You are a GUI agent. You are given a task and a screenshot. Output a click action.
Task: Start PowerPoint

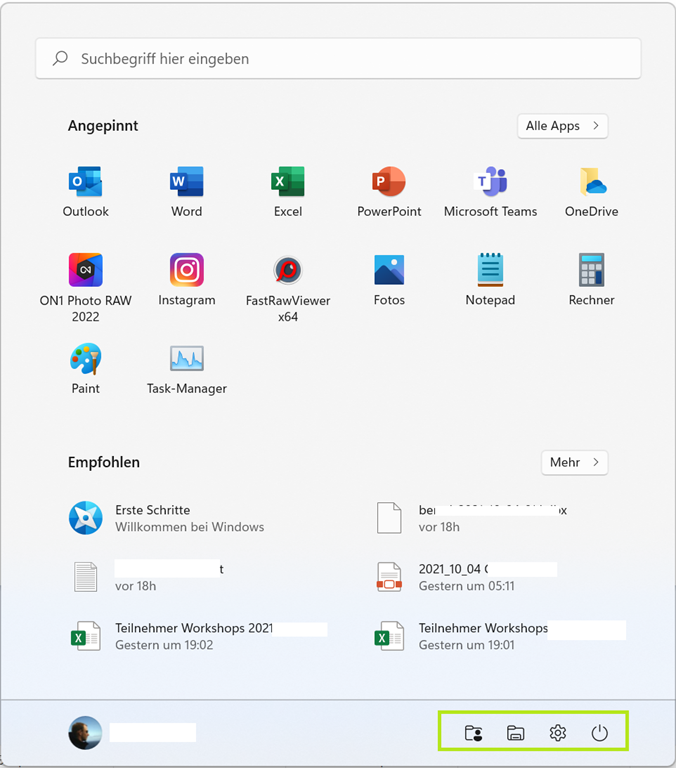click(389, 184)
